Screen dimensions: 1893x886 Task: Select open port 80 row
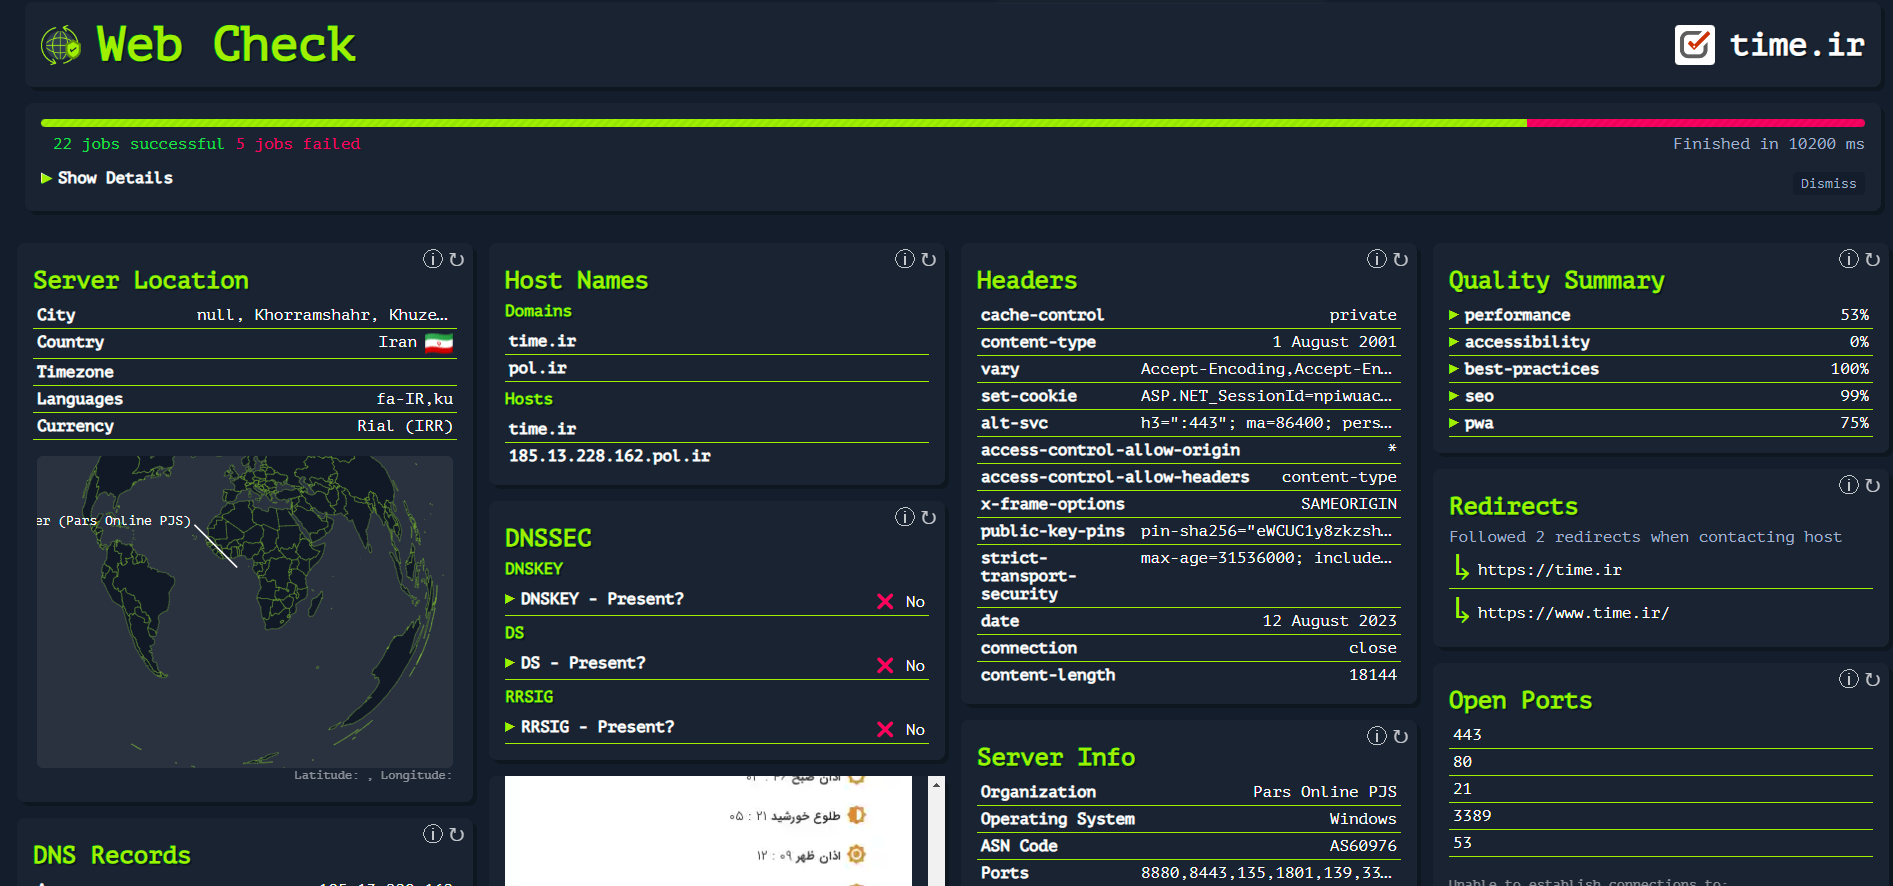click(x=1661, y=762)
